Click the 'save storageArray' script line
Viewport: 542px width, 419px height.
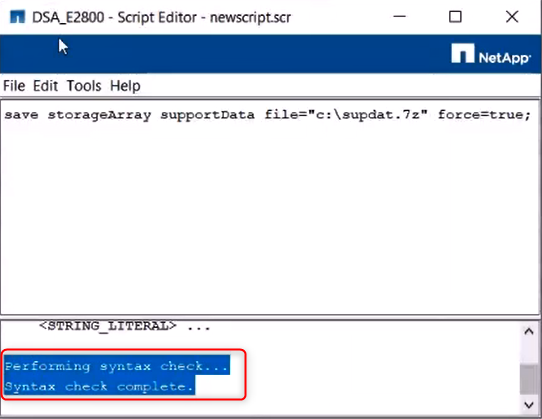click(x=267, y=114)
